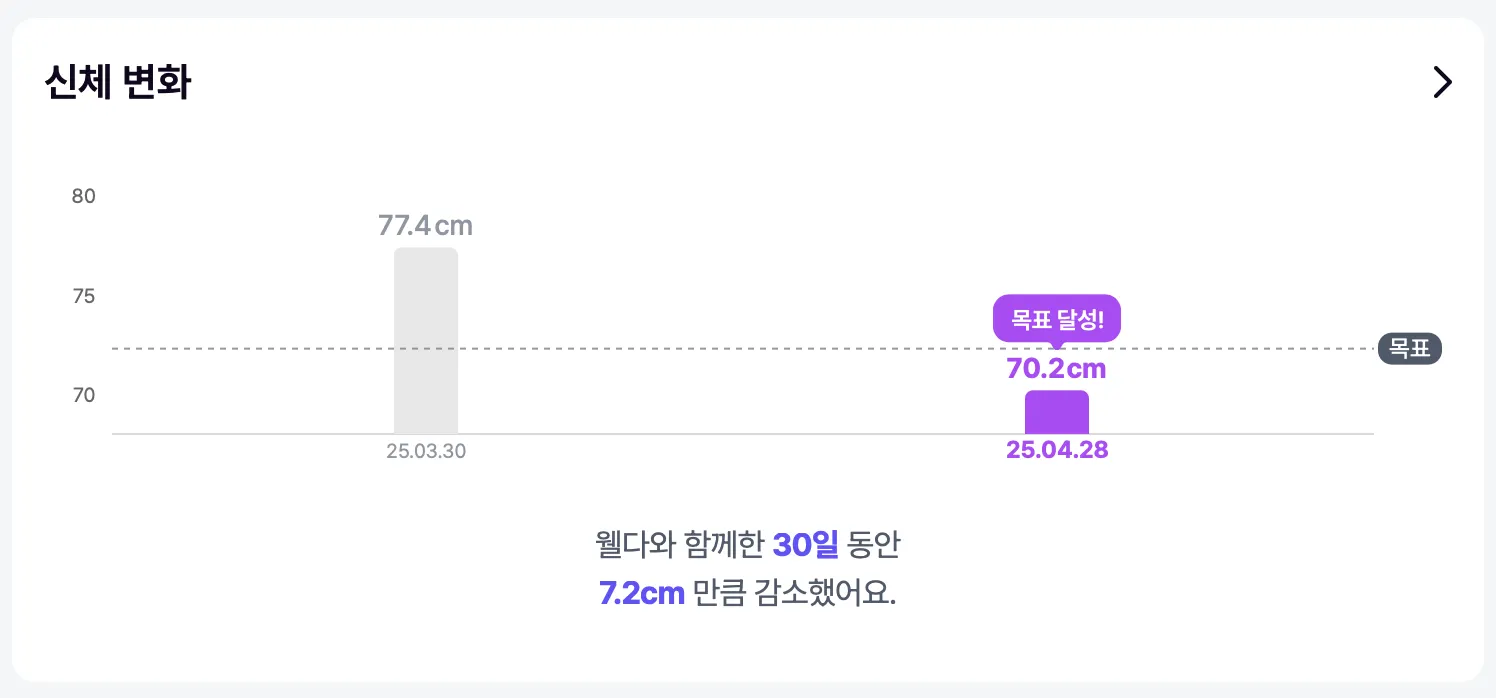
Task: Click the dark 목표 badge
Action: [1409, 349]
